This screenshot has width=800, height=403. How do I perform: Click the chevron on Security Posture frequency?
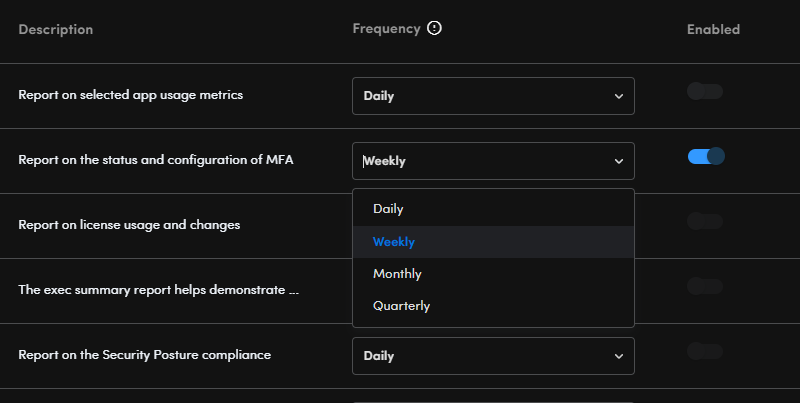tap(619, 356)
